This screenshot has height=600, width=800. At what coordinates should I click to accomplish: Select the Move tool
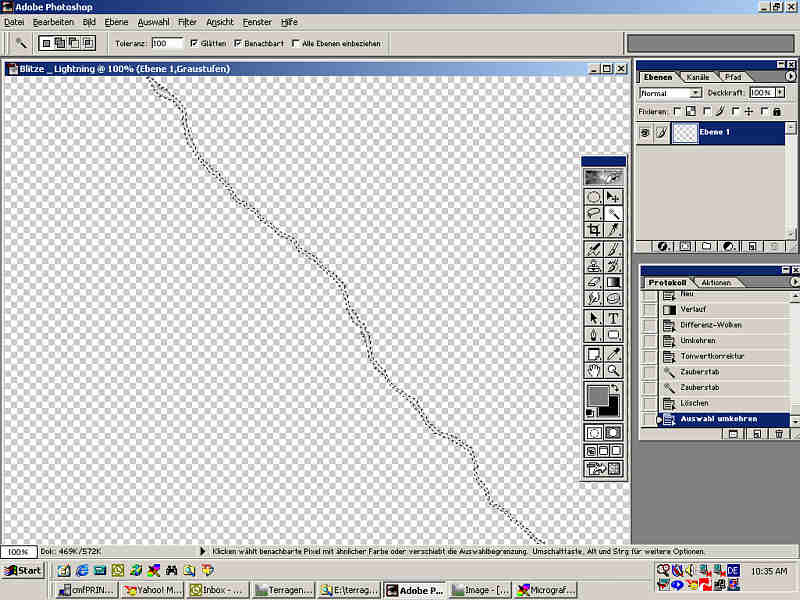click(614, 197)
